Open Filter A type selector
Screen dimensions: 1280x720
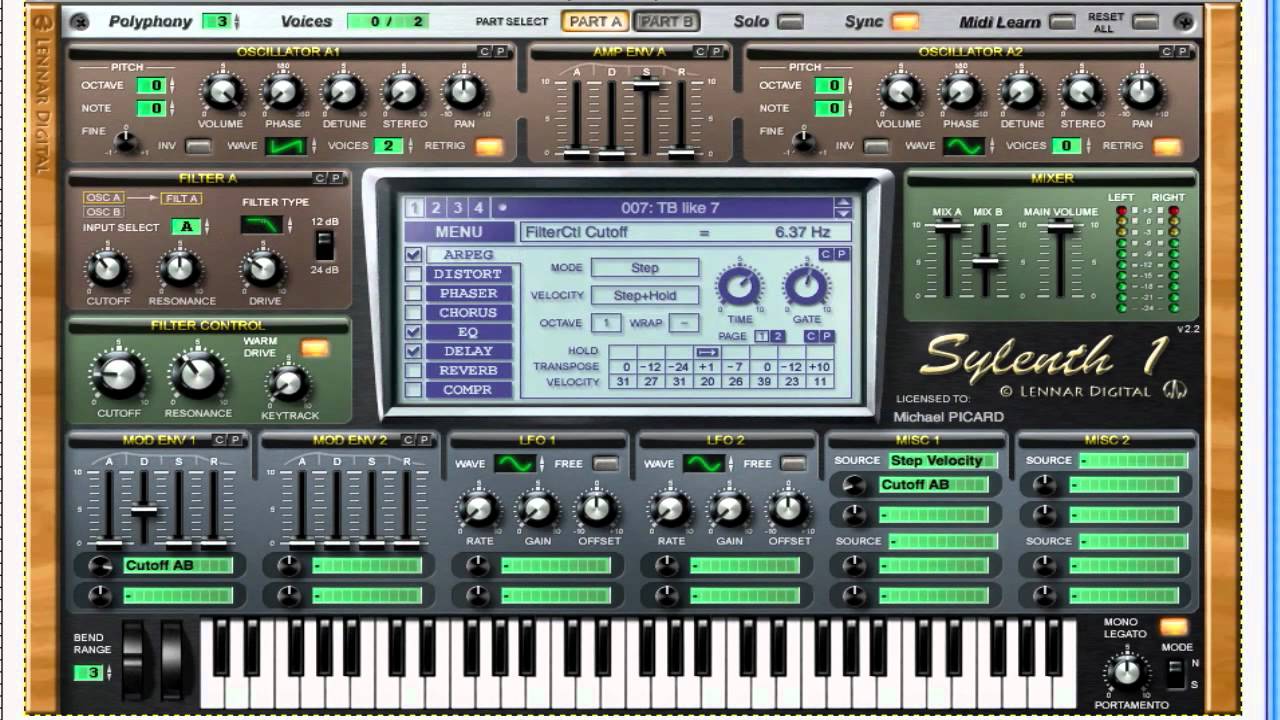coord(262,225)
